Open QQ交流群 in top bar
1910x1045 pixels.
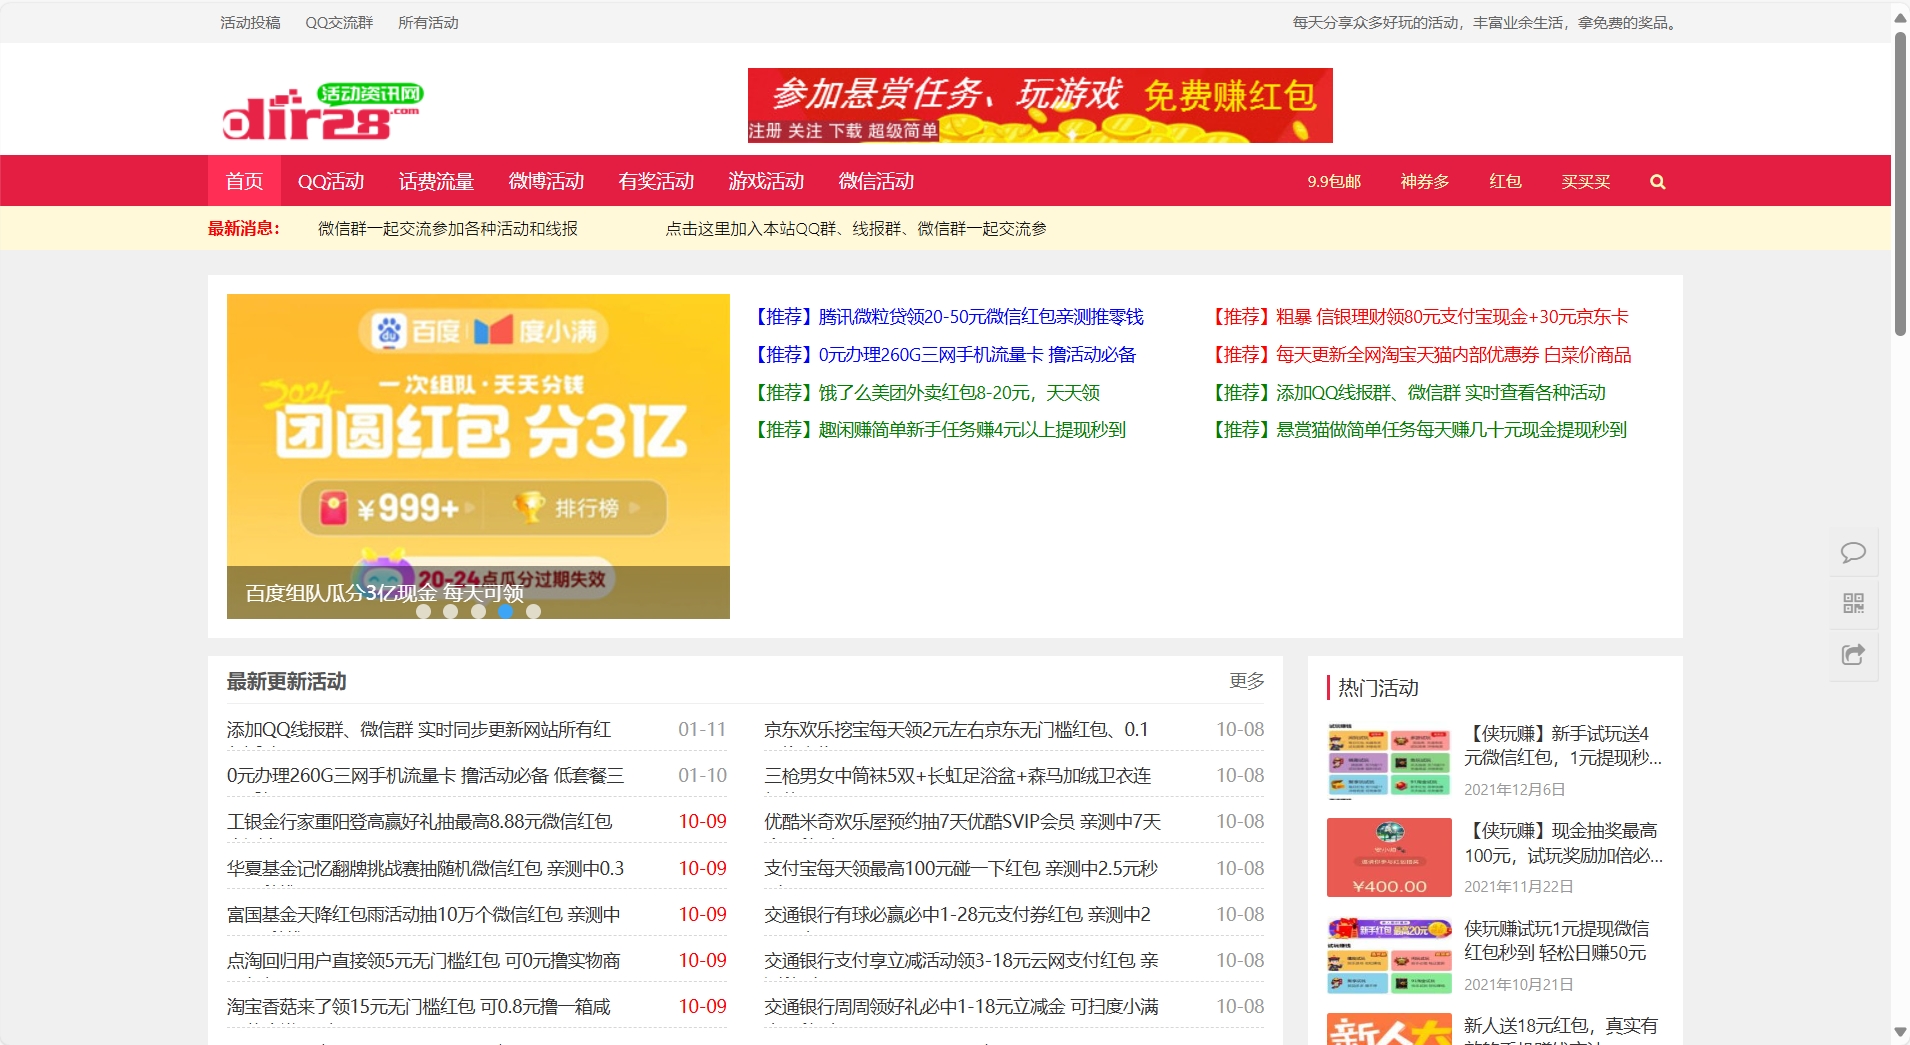pyautogui.click(x=339, y=22)
